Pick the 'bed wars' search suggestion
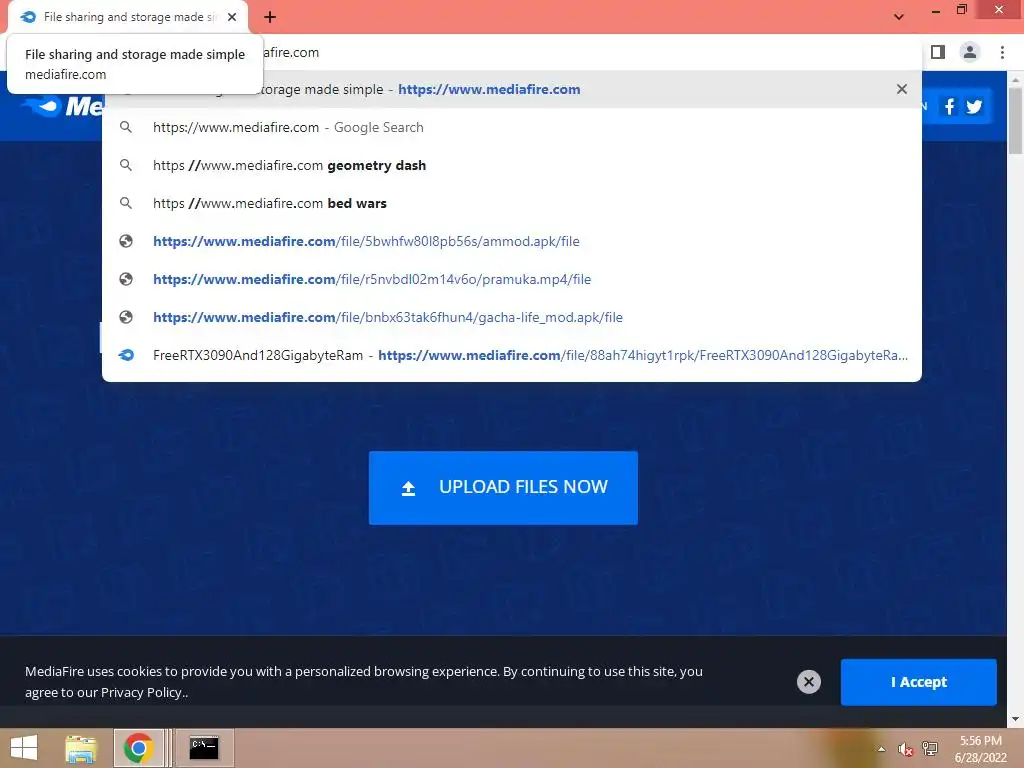 point(512,203)
